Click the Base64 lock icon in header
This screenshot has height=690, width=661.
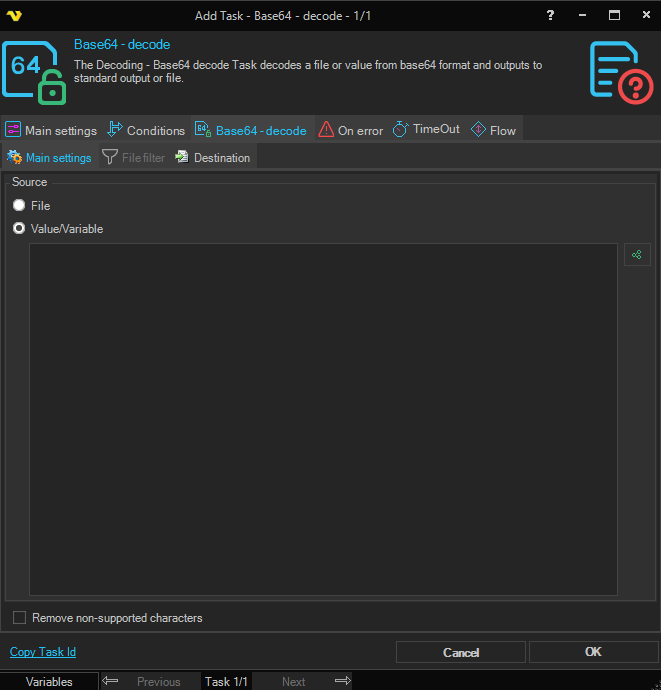35,72
